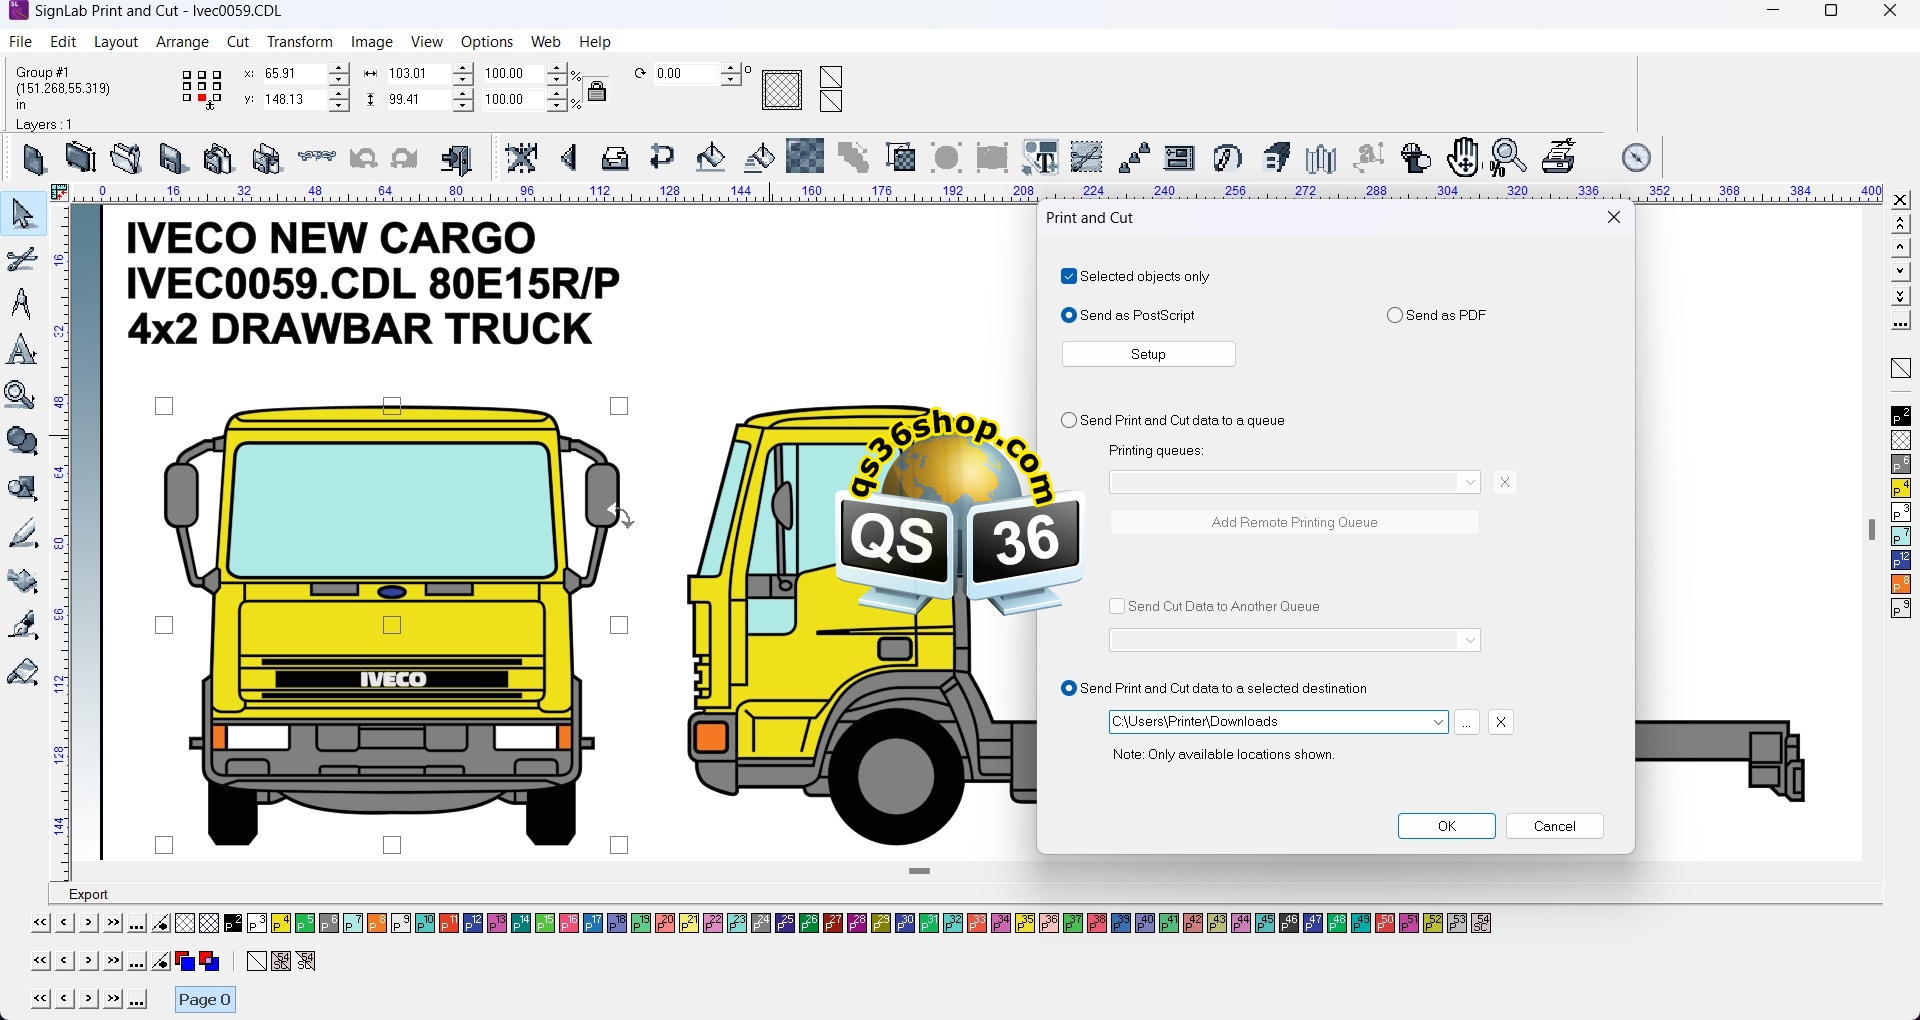This screenshot has width=1920, height=1020.
Task: Click the printer tray icon in toolbar
Action: pyautogui.click(x=616, y=159)
